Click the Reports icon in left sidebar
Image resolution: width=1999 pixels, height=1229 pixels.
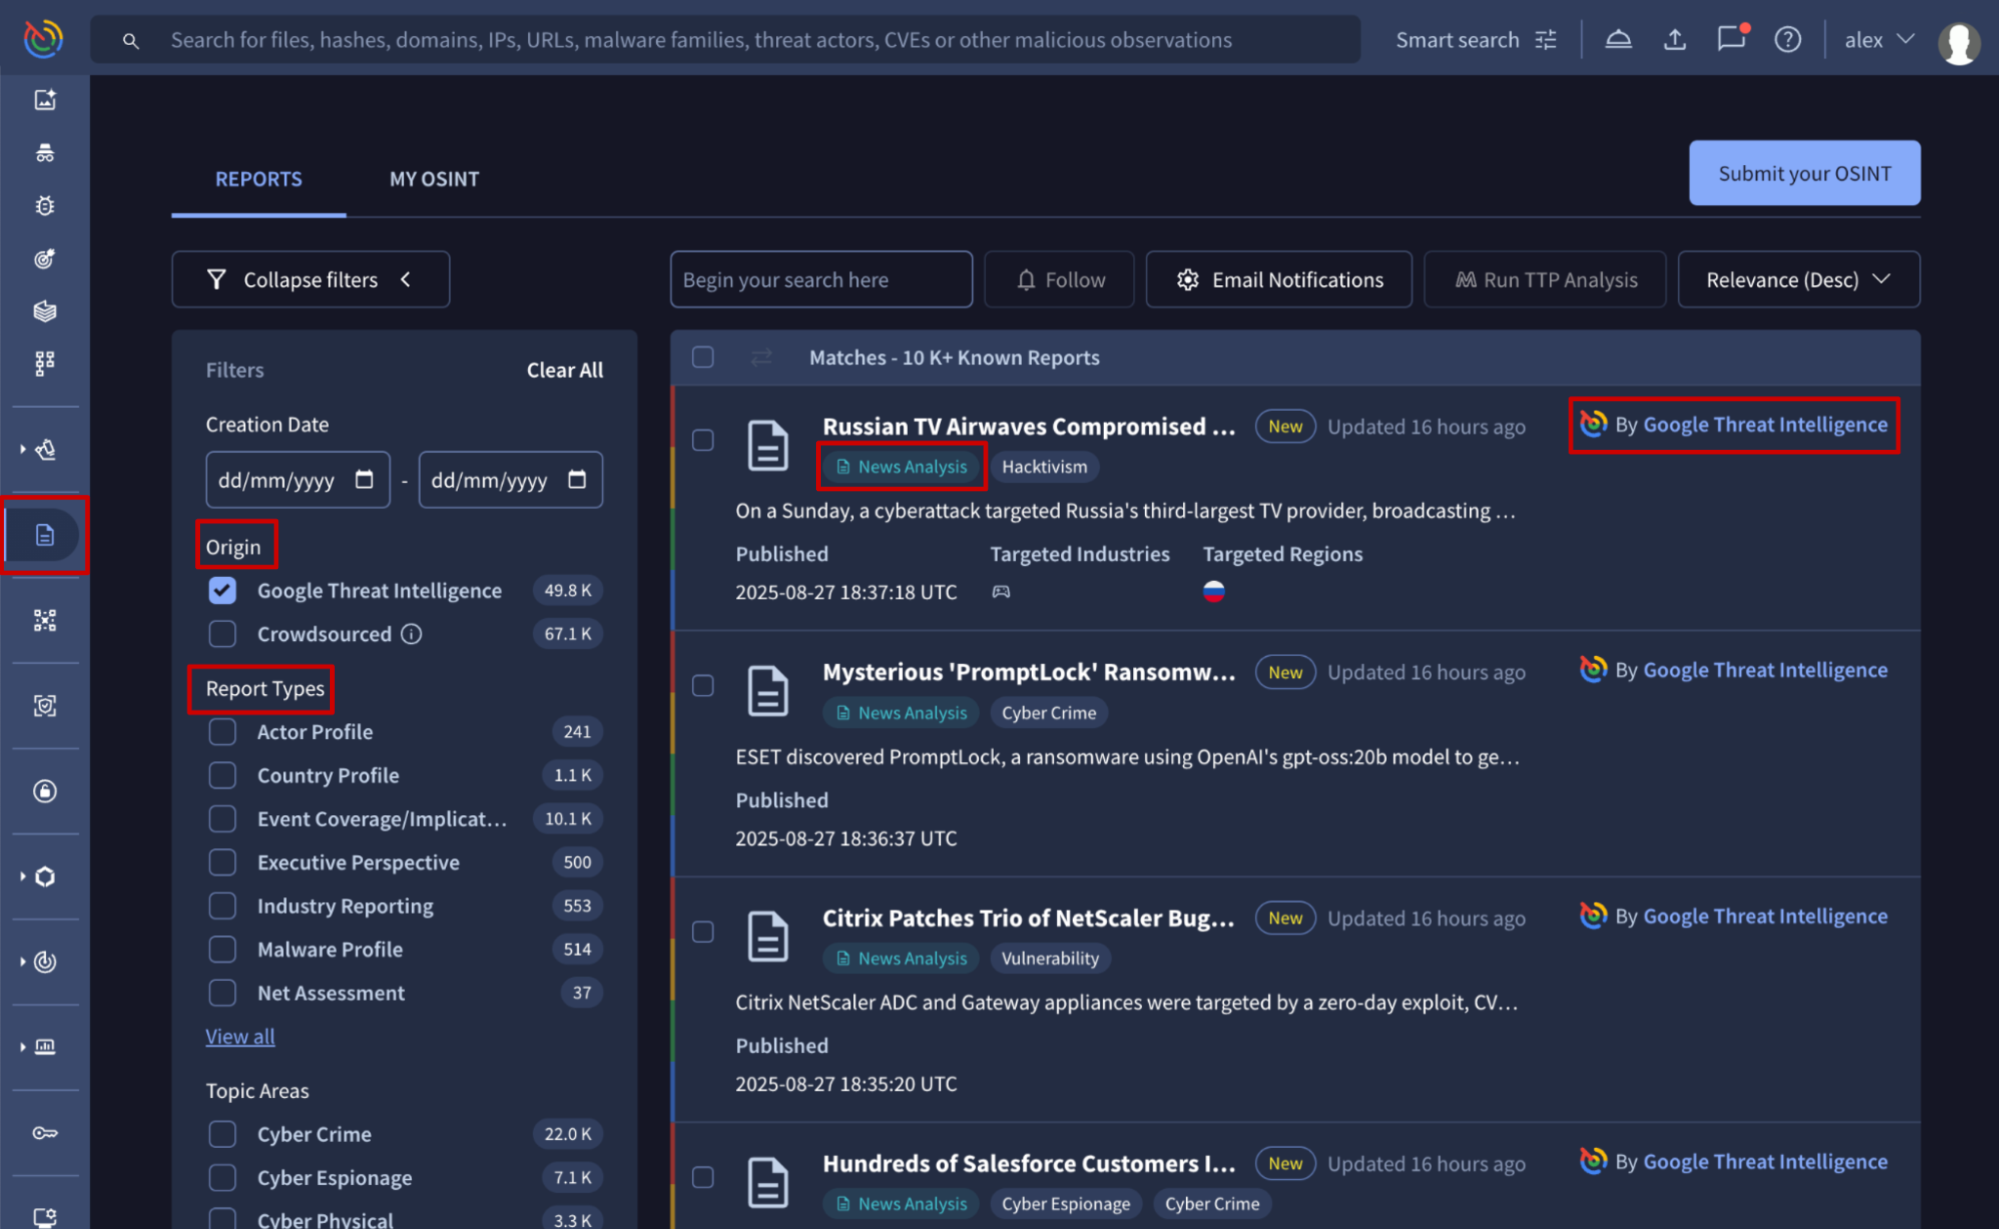tap(45, 535)
